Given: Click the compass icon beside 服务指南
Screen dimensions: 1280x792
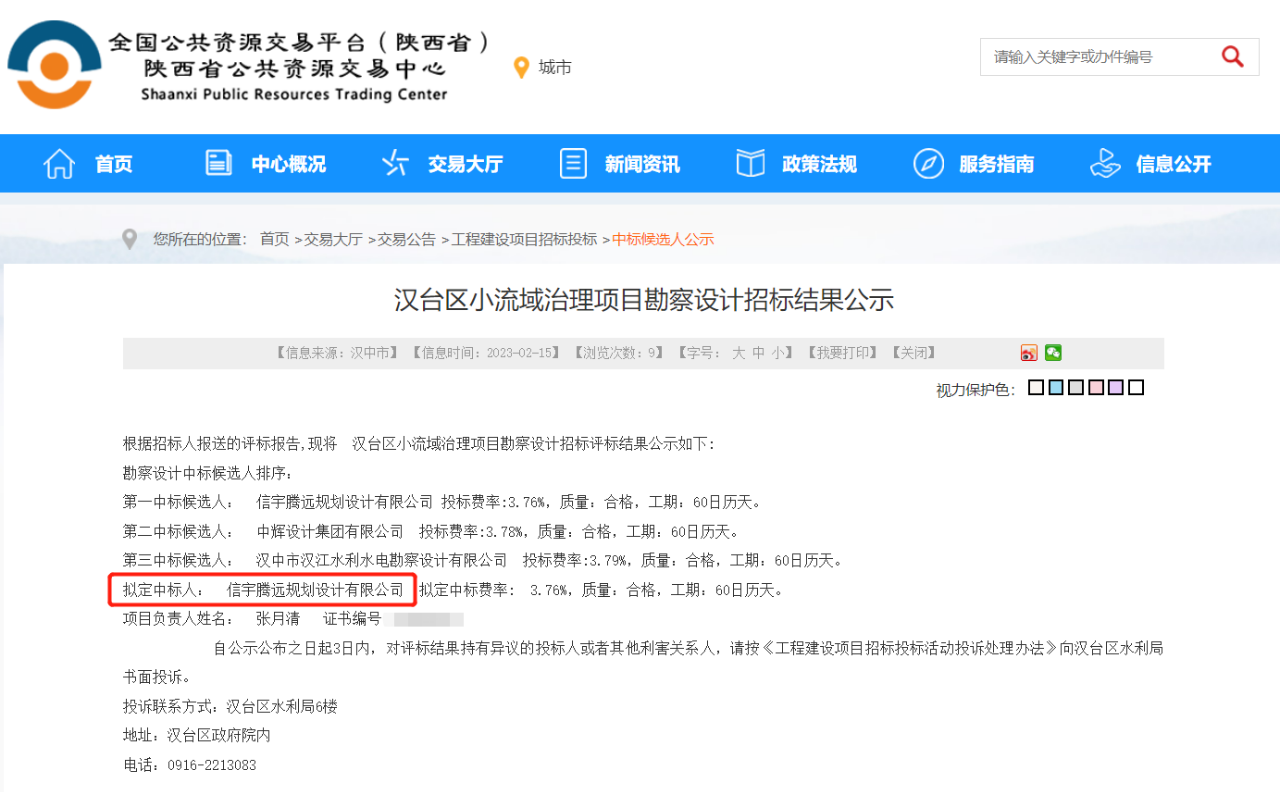Looking at the screenshot, I should [928, 163].
